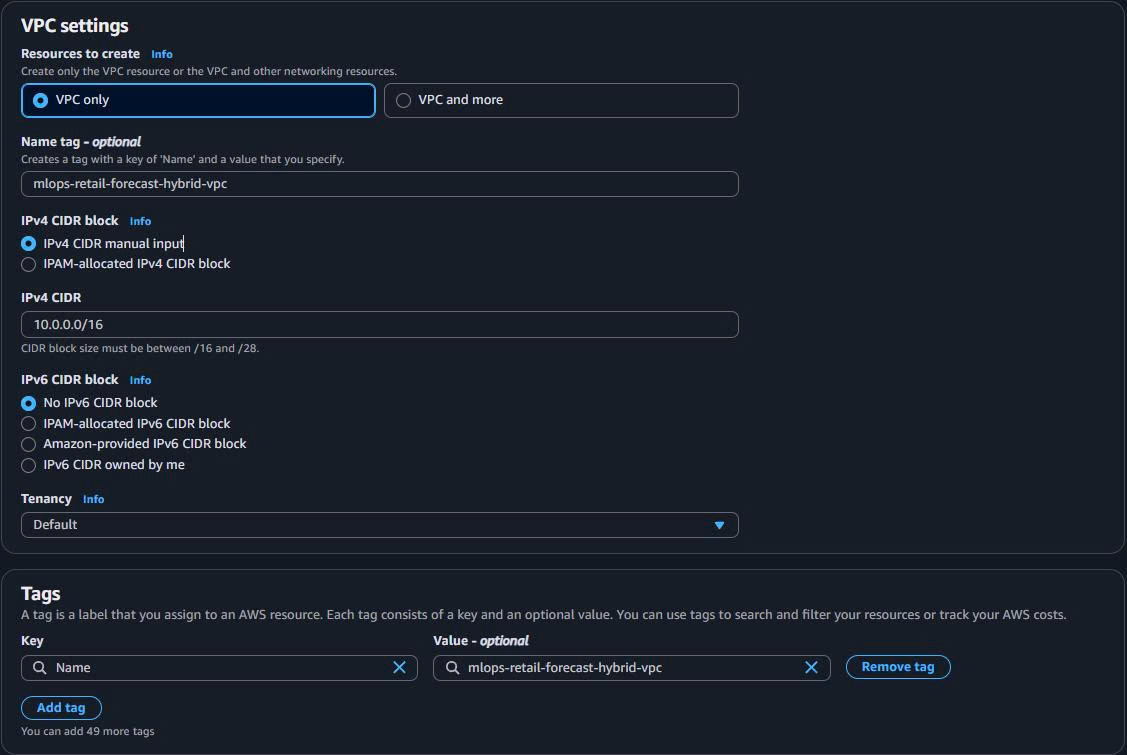
Task: Click the IPv4 CIDR input field
Action: tap(379, 324)
